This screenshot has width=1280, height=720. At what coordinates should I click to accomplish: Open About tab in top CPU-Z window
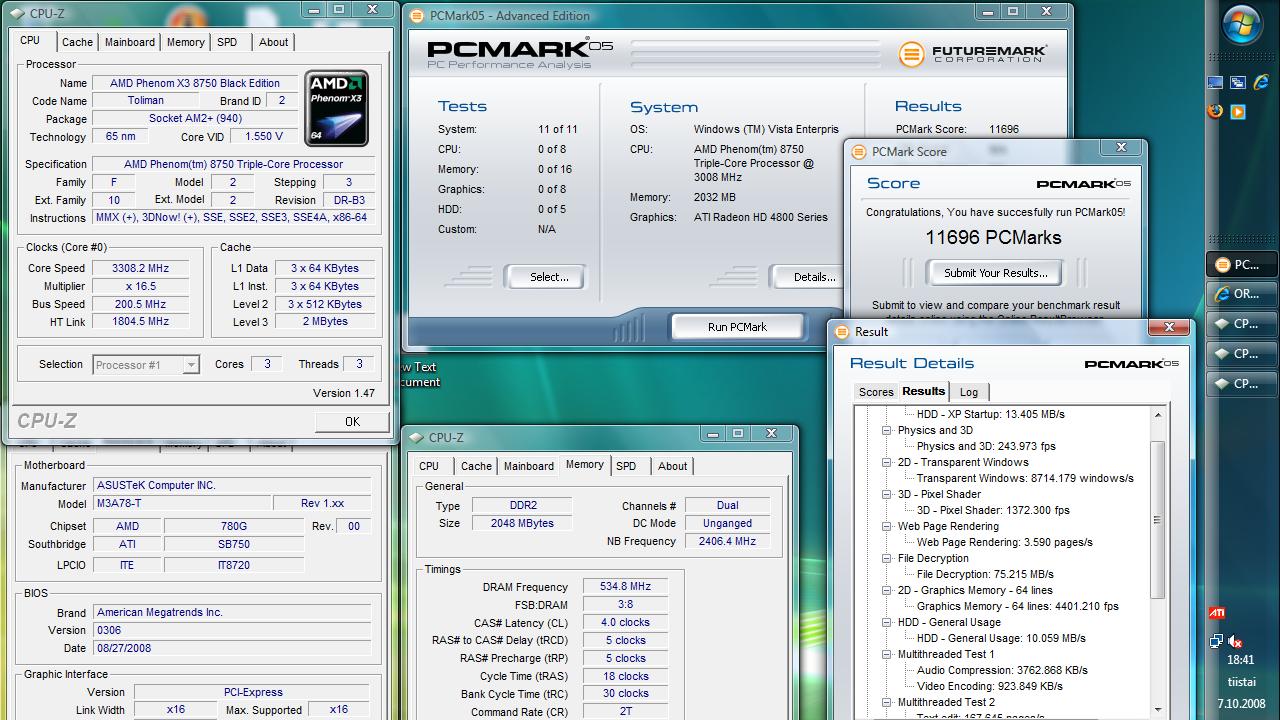pos(273,42)
